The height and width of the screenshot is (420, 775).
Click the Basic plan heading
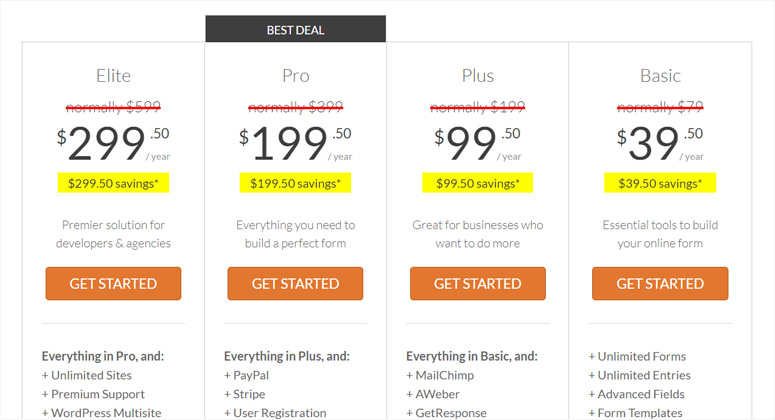660,76
